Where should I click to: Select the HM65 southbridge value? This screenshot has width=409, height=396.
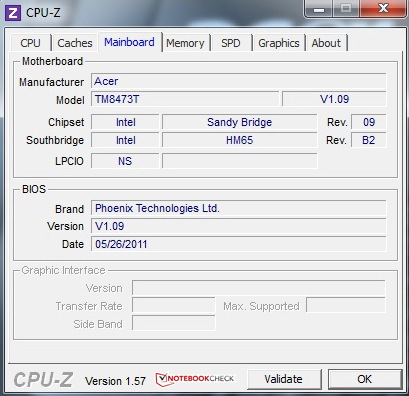tap(240, 140)
